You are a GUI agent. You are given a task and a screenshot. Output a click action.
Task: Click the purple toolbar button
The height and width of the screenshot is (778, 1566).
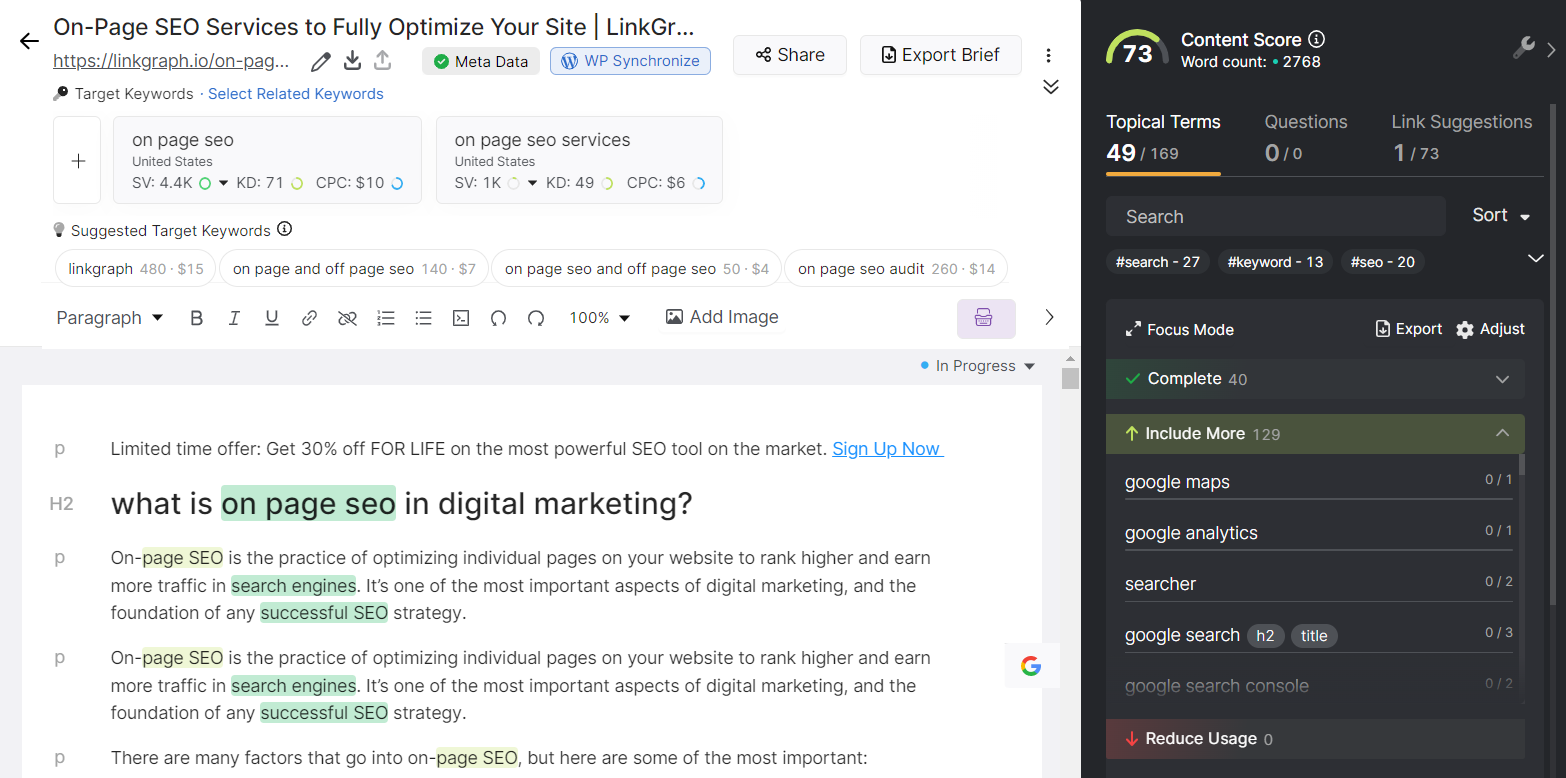pyautogui.click(x=986, y=318)
